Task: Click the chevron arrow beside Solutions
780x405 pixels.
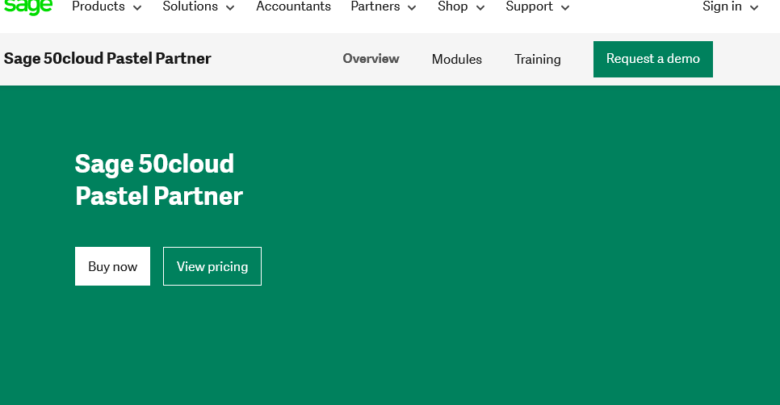Action: coord(230,8)
